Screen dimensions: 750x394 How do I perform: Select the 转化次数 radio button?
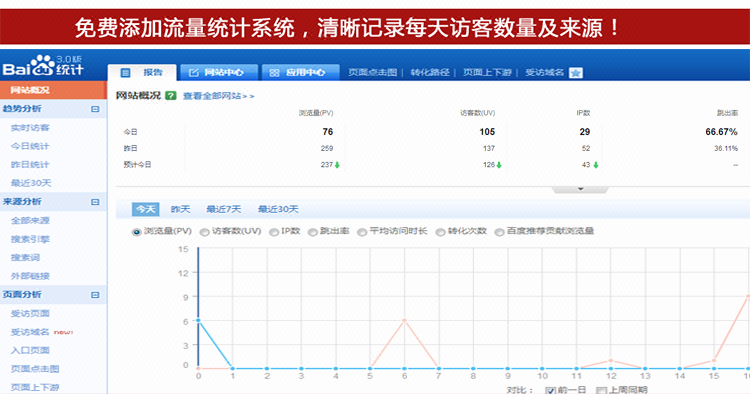440,232
